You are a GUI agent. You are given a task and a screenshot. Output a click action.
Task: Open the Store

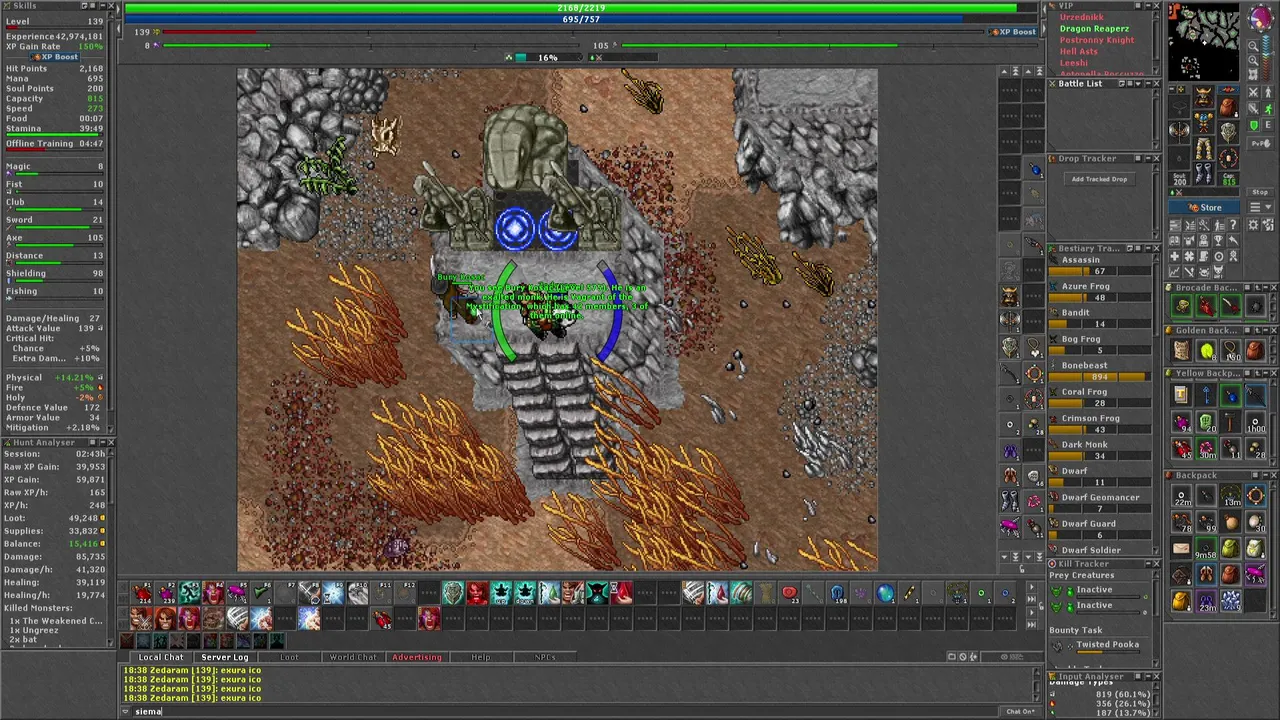(1203, 207)
